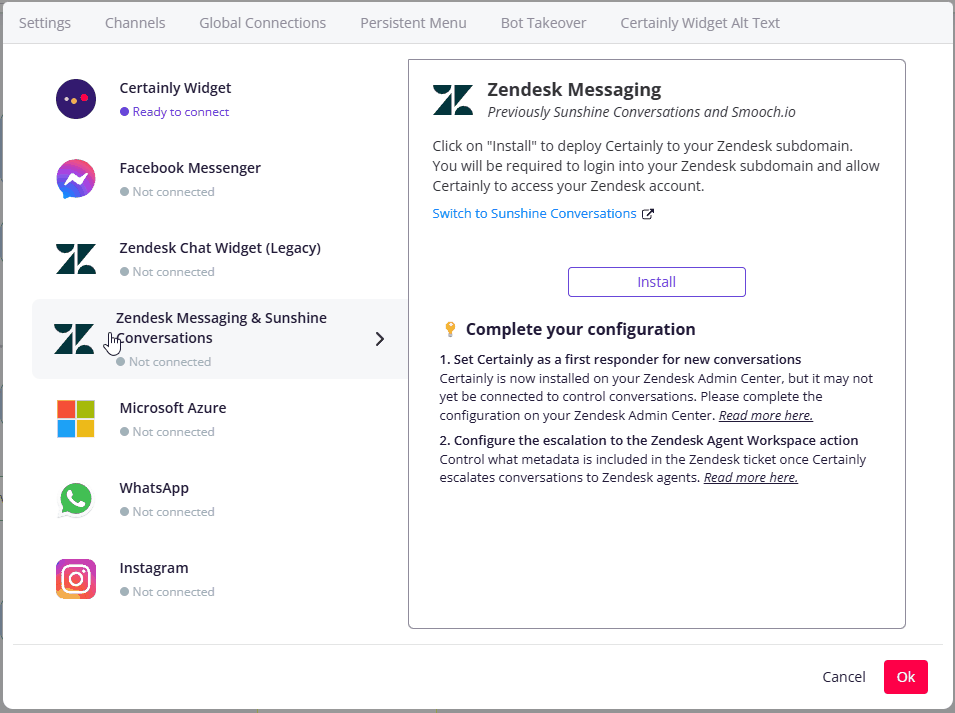The width and height of the screenshot is (955, 713).
Task: Open the Bot Takeover tab
Action: [x=543, y=22]
